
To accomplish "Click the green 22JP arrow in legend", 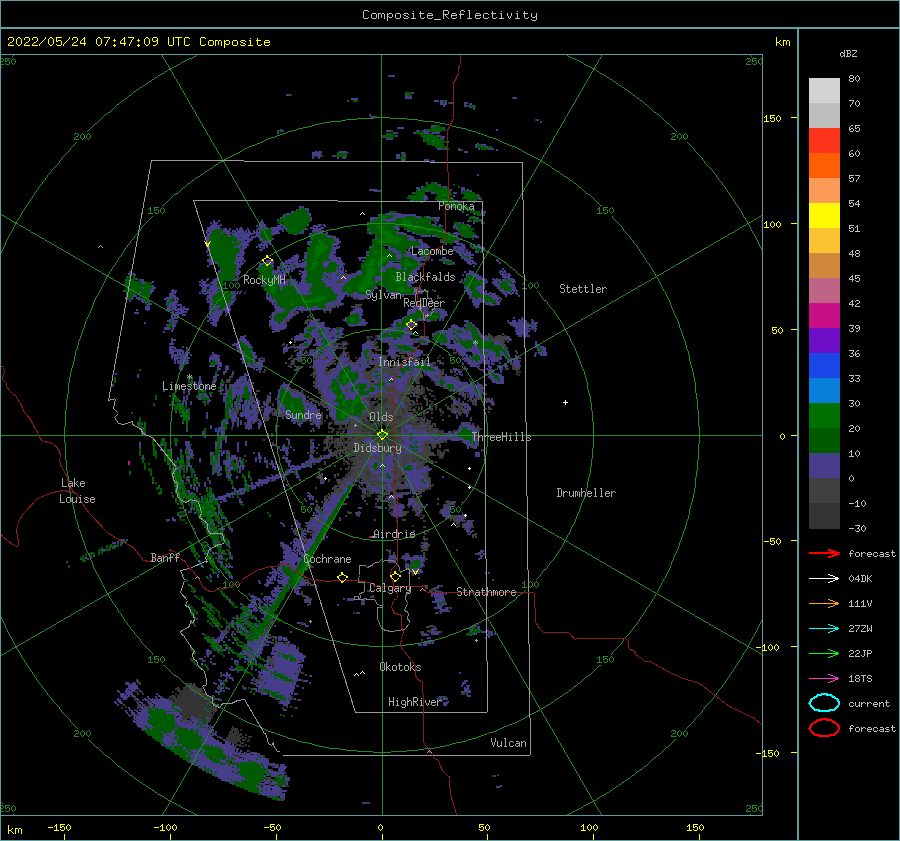I will click(x=824, y=653).
